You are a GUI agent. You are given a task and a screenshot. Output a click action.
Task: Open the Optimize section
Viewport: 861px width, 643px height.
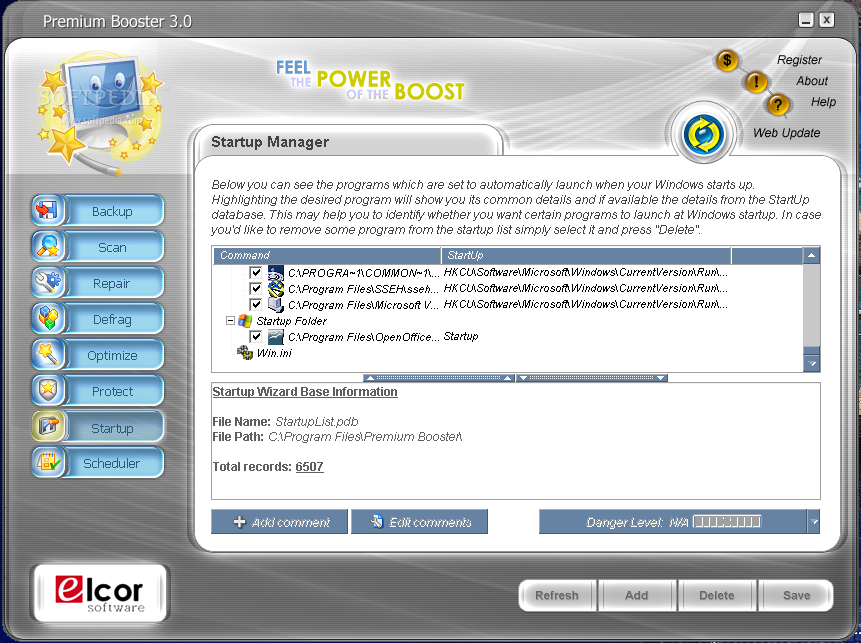click(x=112, y=356)
